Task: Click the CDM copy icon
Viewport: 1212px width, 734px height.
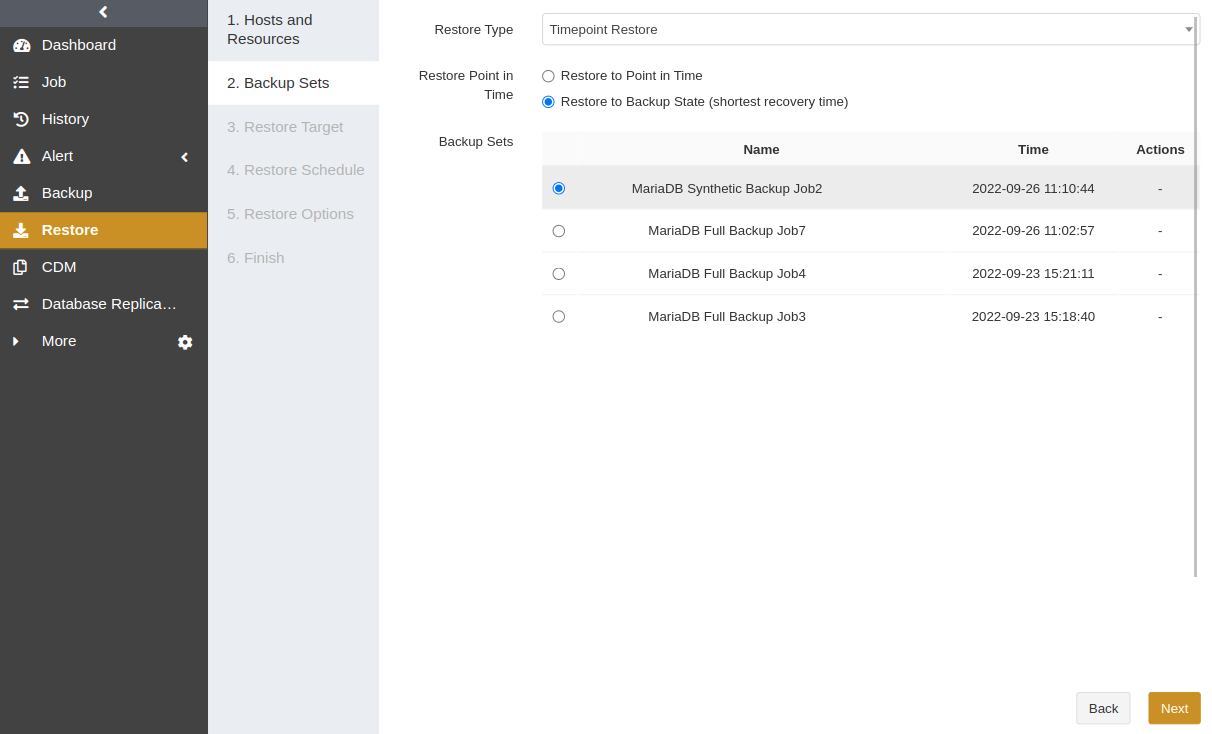Action: (21, 267)
